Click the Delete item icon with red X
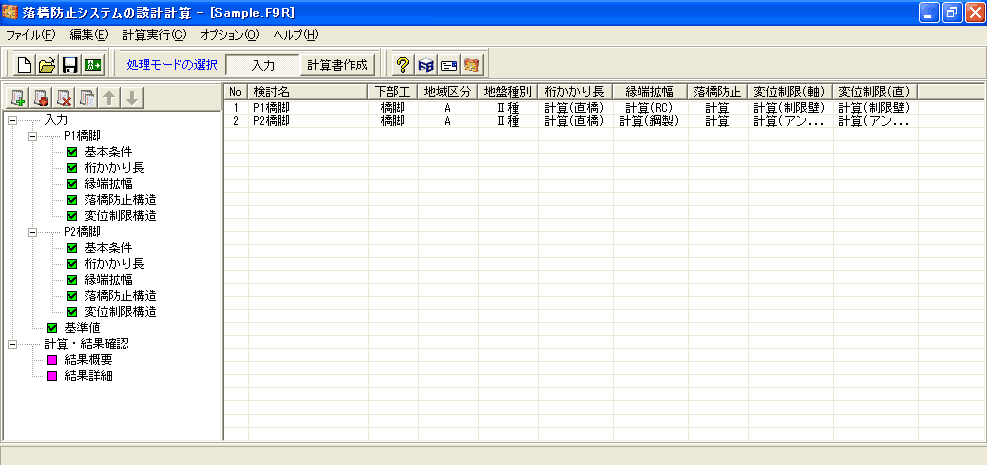The image size is (987, 465). (64, 98)
